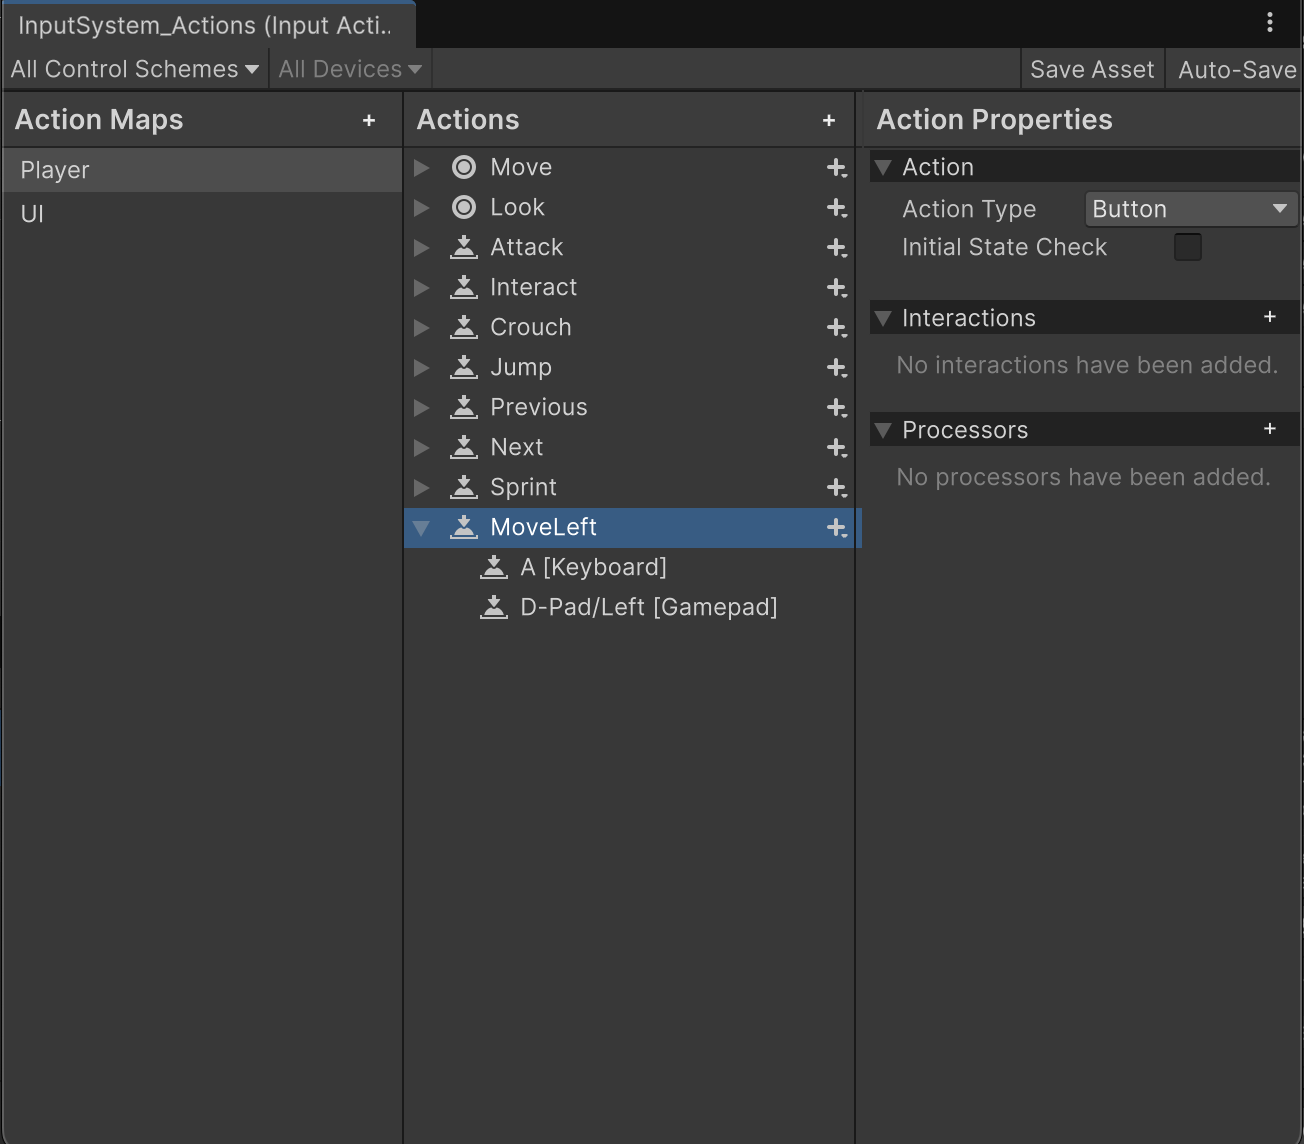This screenshot has height=1144, width=1304.
Task: Expand the Move action bindings
Action: point(421,167)
